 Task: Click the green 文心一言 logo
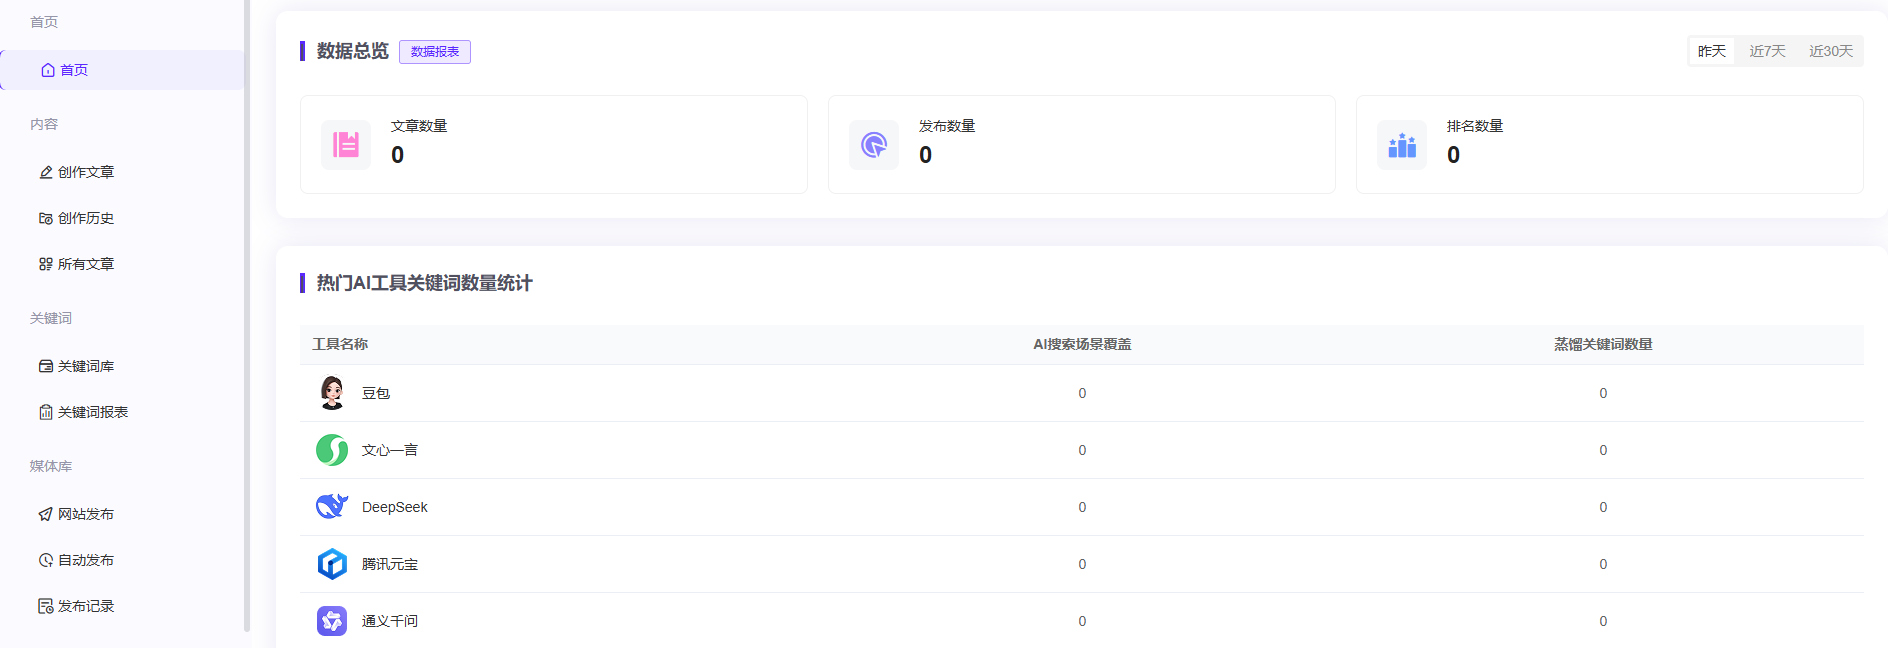tap(332, 450)
